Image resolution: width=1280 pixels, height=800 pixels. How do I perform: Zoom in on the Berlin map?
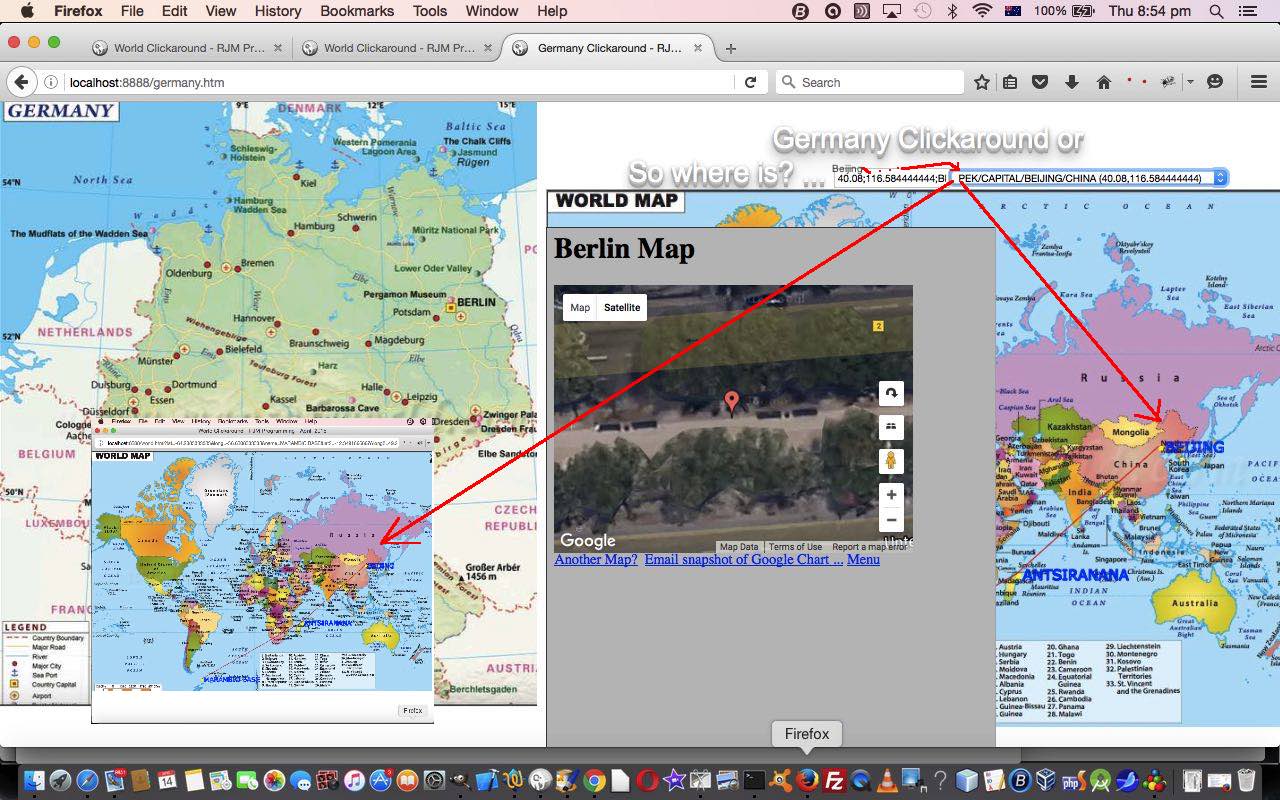click(x=891, y=494)
